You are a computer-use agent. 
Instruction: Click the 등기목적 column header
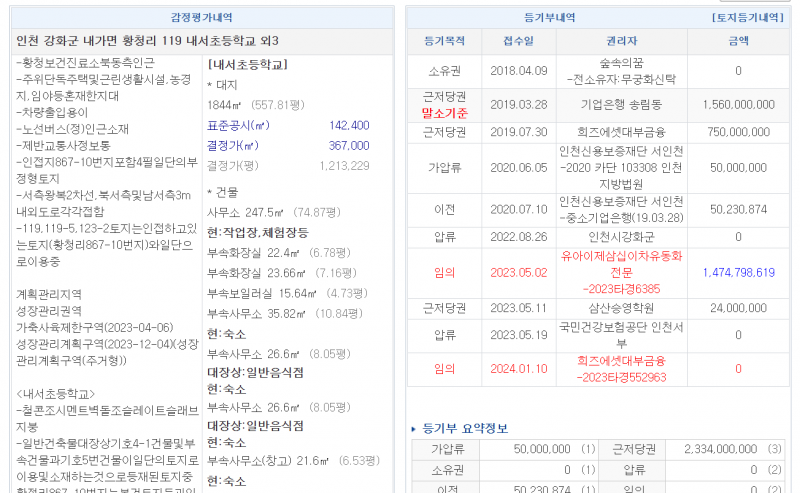coord(445,42)
